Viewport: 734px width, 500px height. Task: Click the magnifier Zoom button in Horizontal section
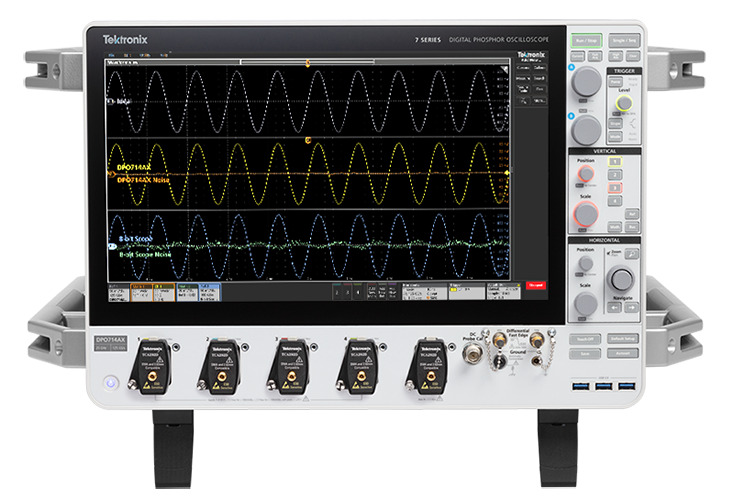[632, 254]
